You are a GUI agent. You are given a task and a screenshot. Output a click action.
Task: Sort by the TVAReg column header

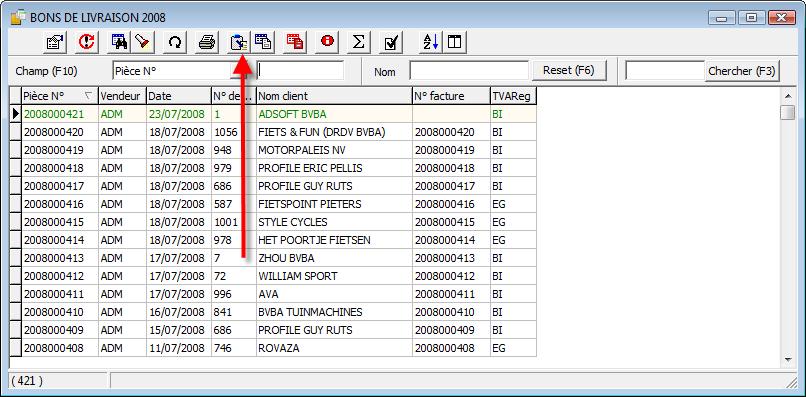coord(513,96)
